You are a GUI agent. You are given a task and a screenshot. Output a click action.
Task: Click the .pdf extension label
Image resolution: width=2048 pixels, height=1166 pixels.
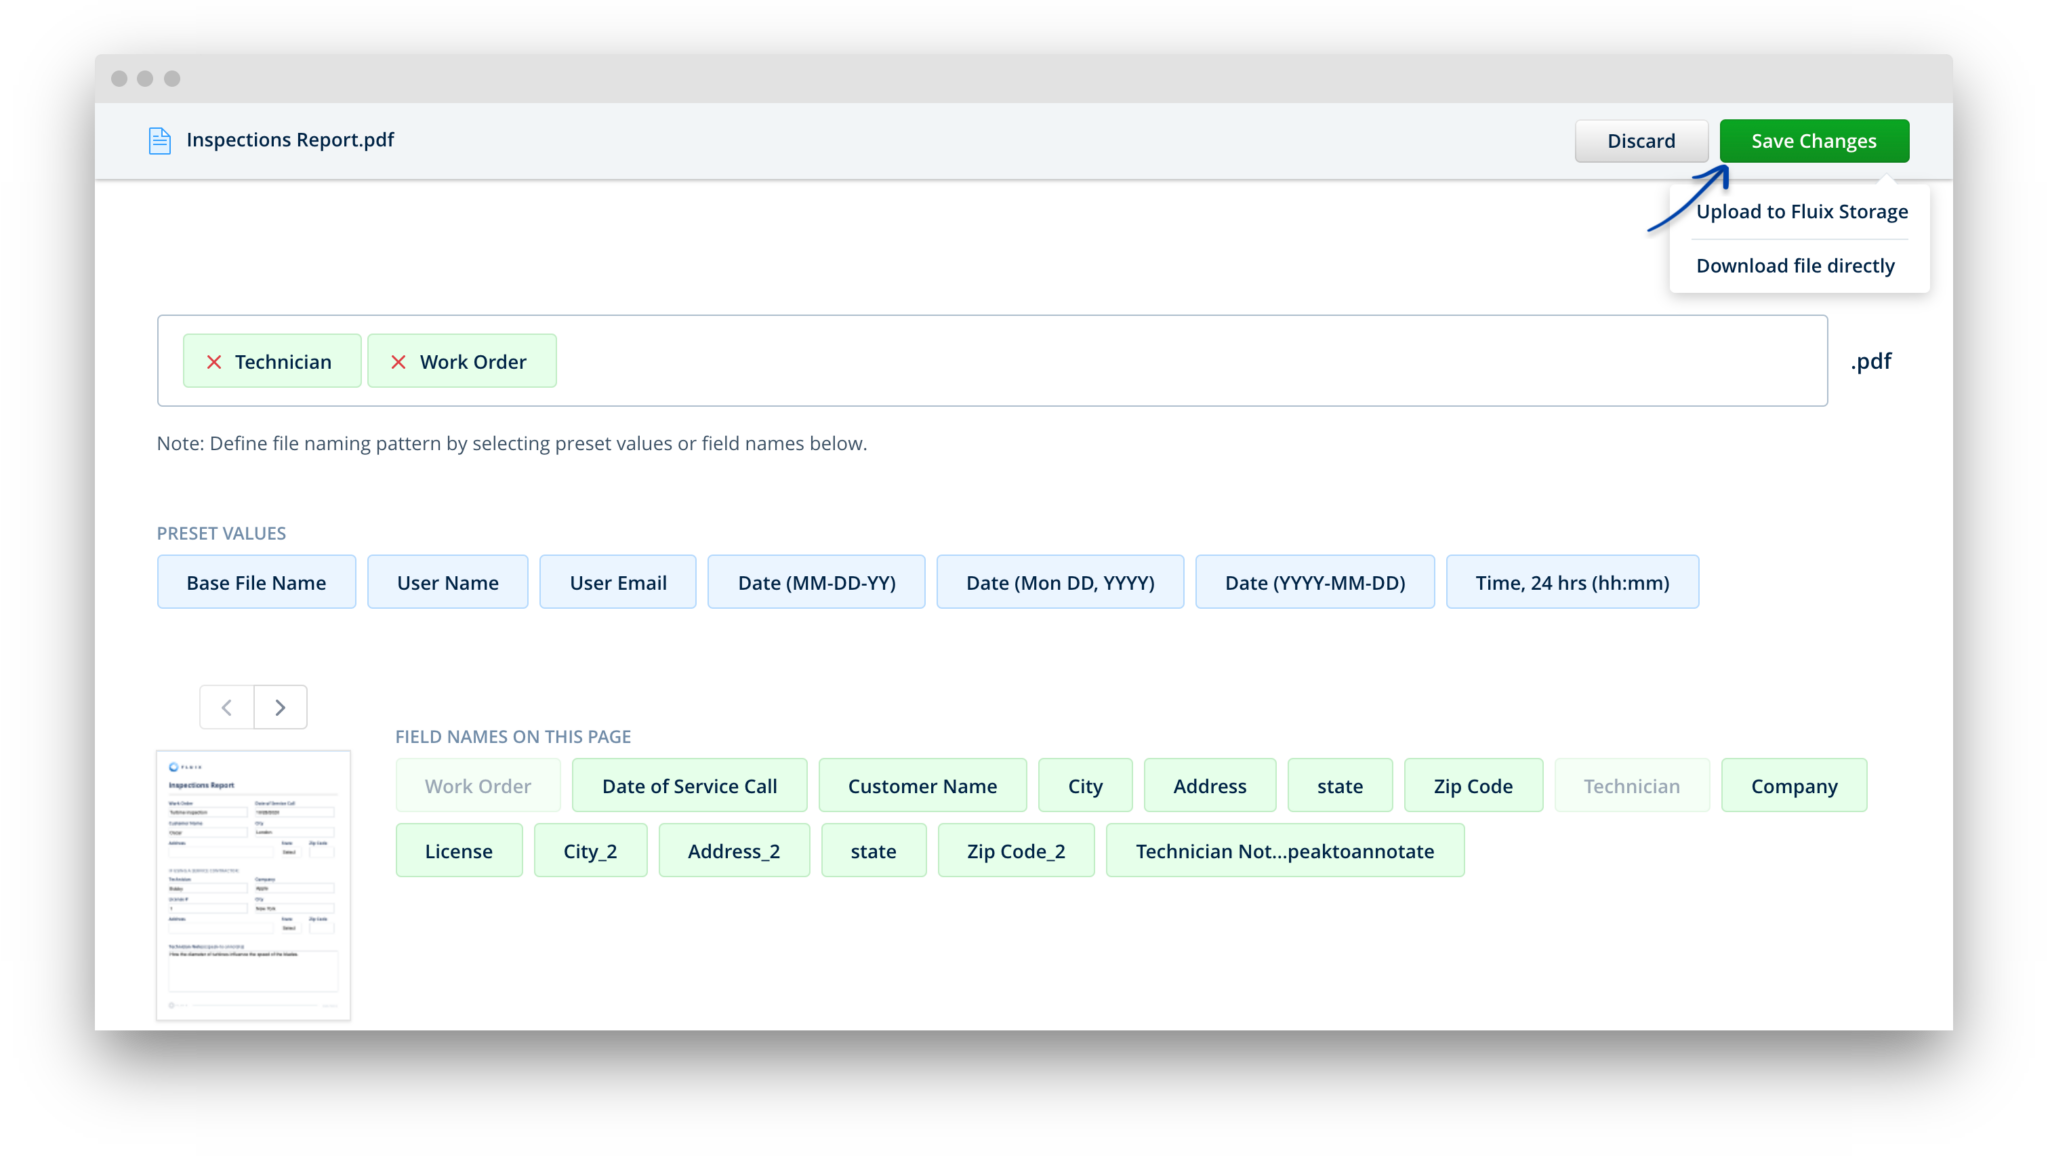point(1871,361)
